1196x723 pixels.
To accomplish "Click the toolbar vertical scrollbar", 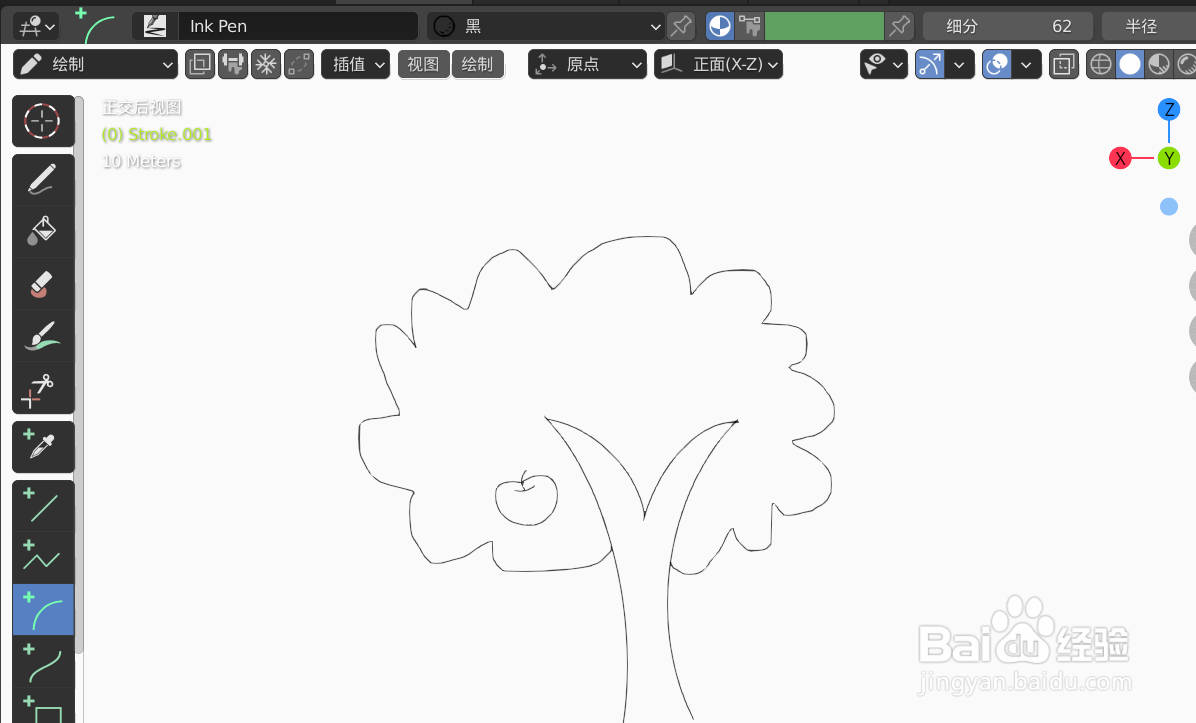I will click(79, 374).
